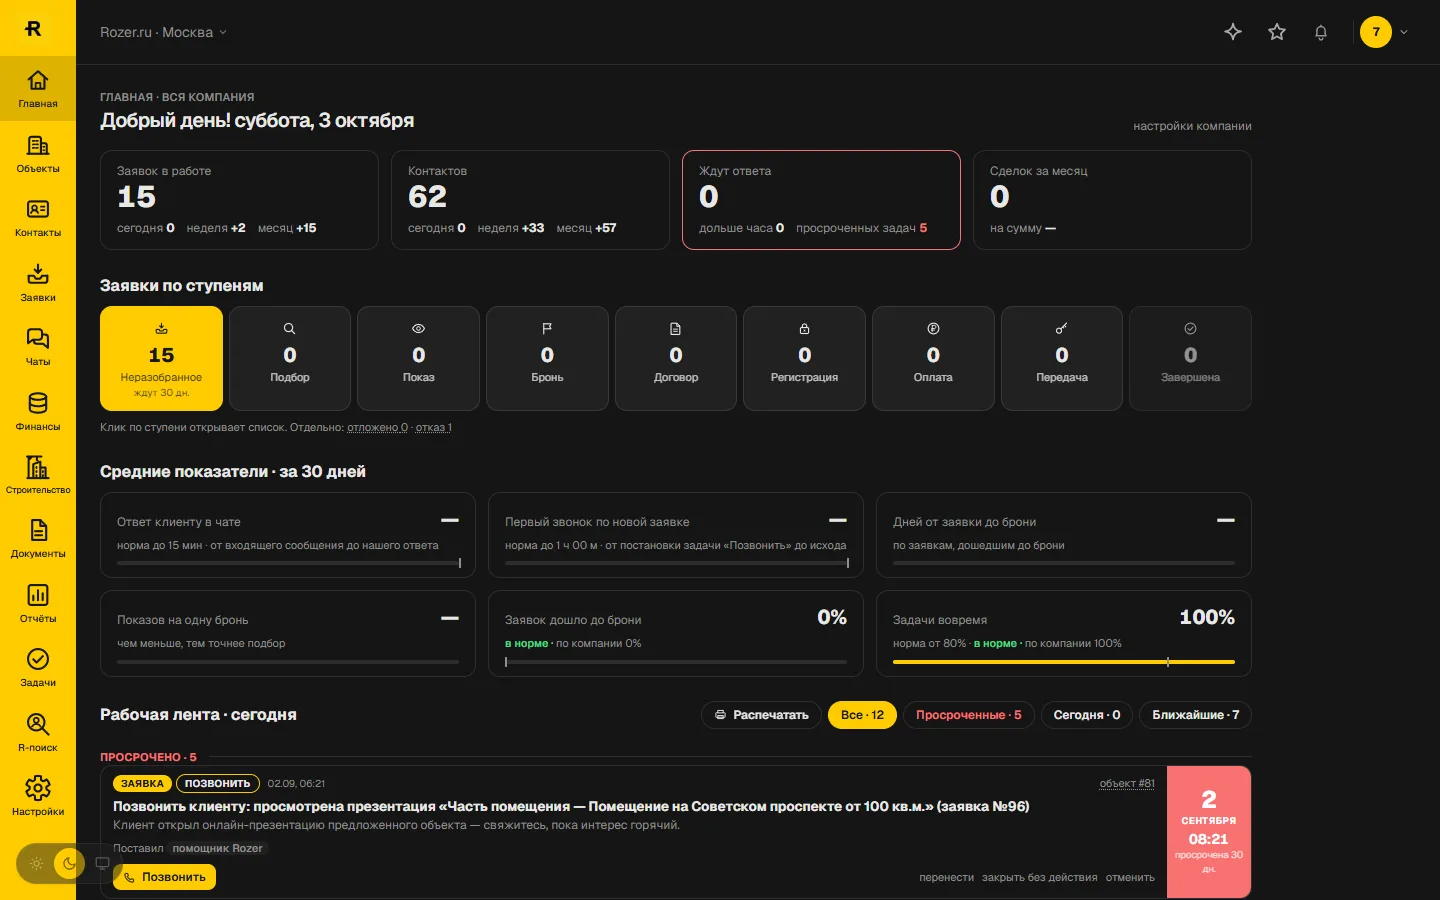Click the Задачи вовремя progress bar

(x=1064, y=662)
